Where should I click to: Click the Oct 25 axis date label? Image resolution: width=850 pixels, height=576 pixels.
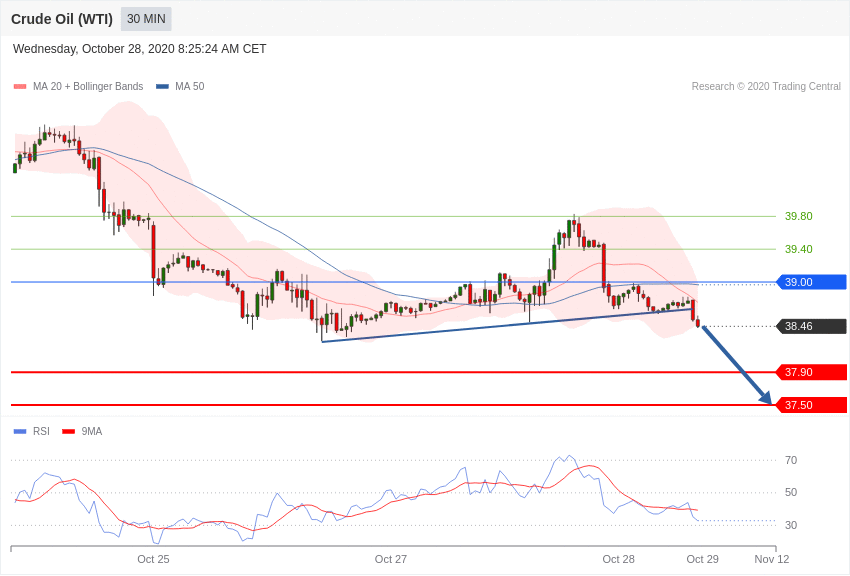click(153, 559)
